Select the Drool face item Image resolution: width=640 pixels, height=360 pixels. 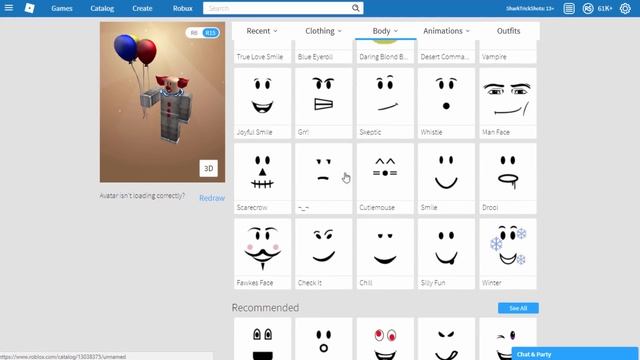click(x=508, y=178)
